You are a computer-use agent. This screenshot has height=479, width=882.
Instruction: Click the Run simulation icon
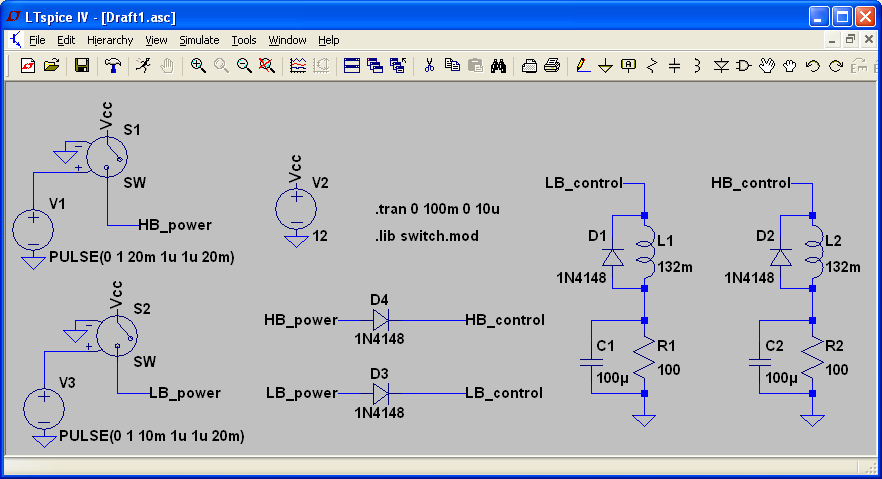tap(143, 66)
